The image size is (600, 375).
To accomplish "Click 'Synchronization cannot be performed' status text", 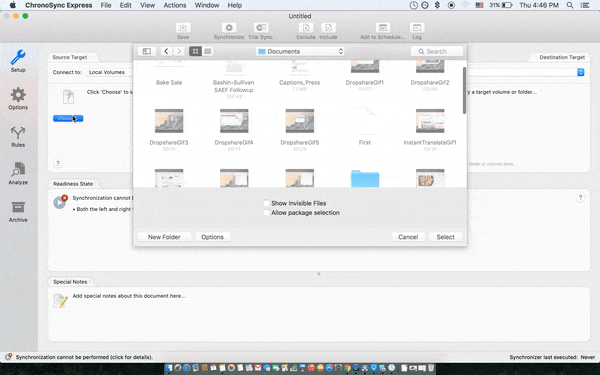I will [84, 357].
